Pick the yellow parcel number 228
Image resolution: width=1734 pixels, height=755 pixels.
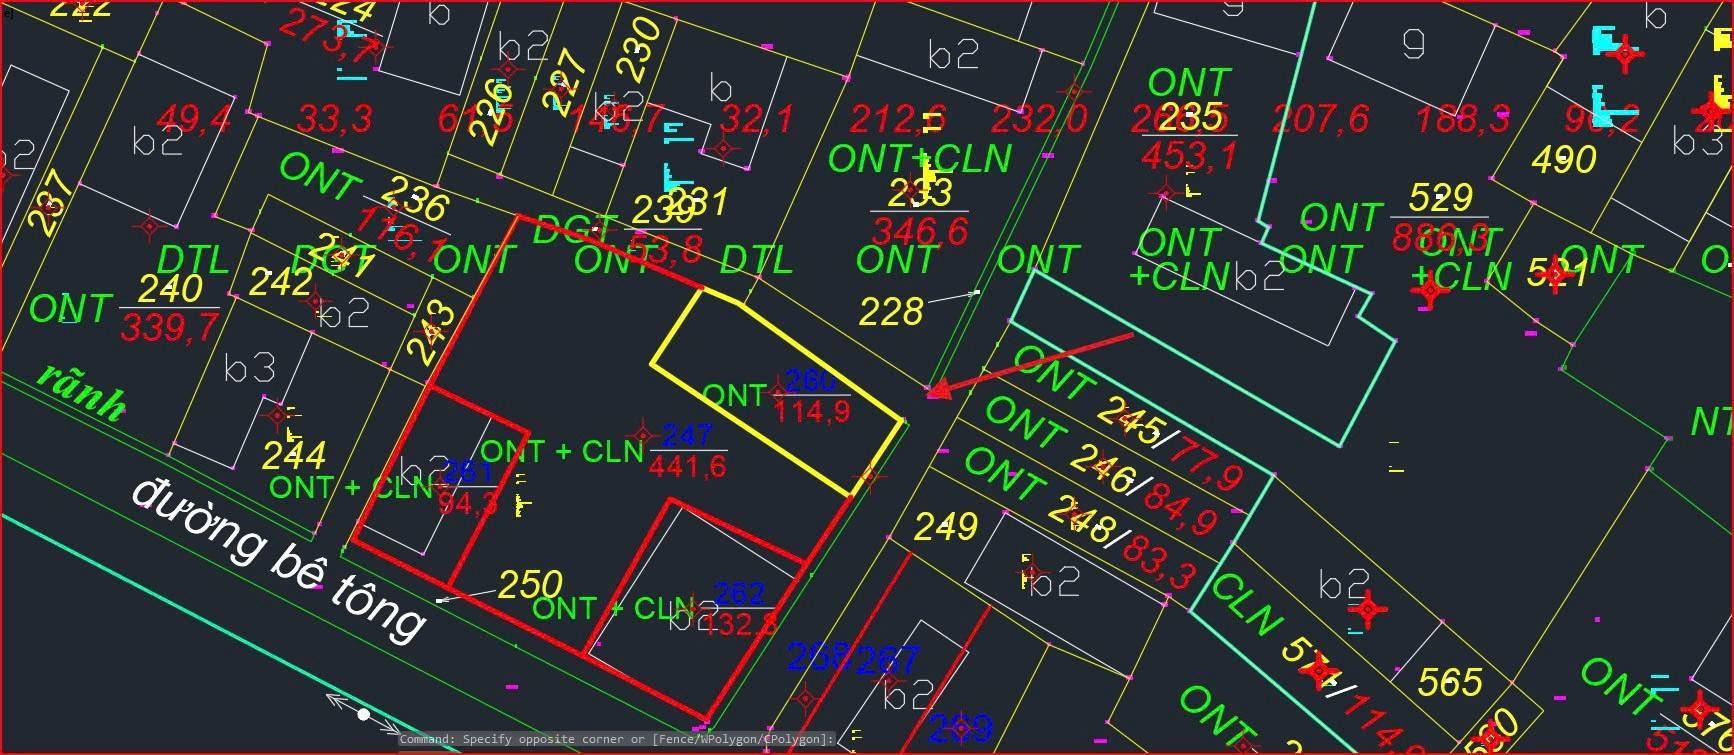tap(890, 312)
